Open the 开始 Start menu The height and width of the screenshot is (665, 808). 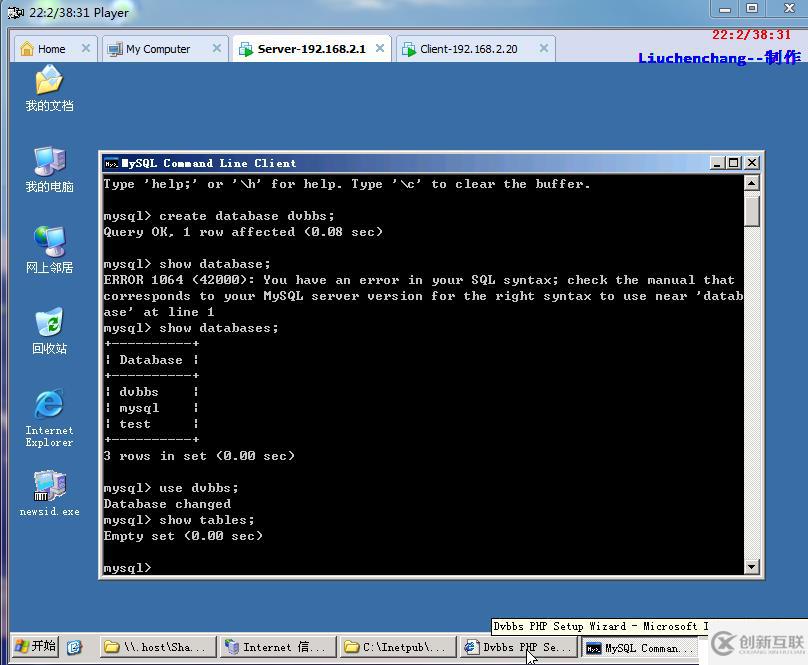tap(35, 646)
